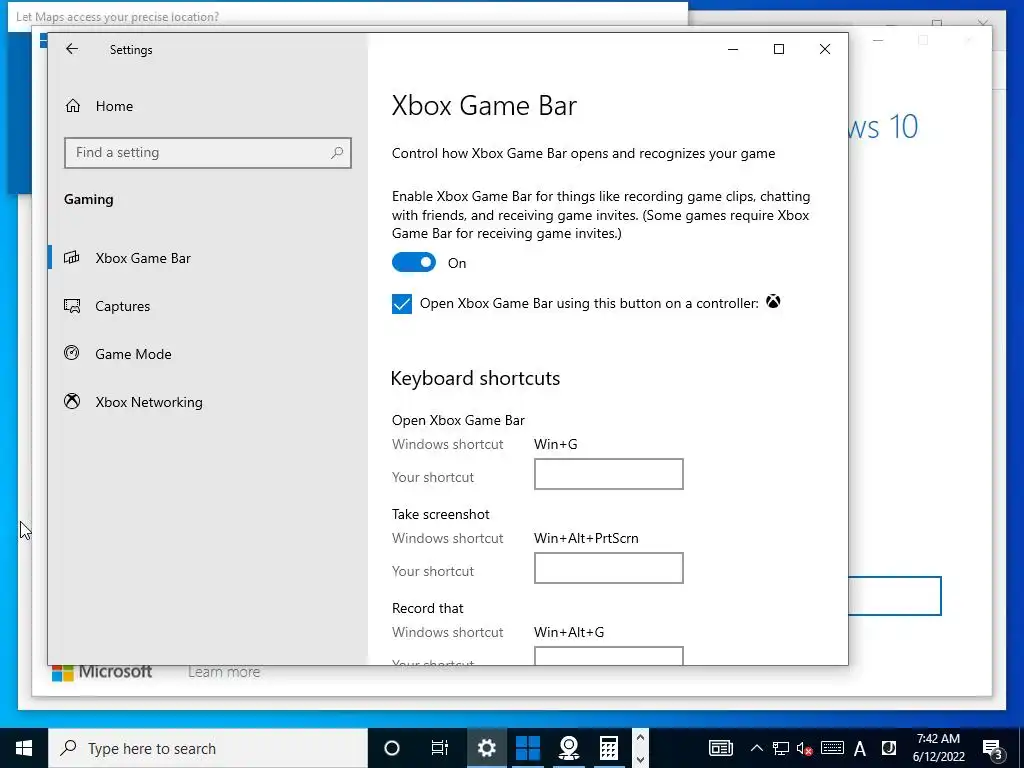The width and height of the screenshot is (1024, 768).
Task: Open News and interests from the taskbar
Action: (721, 748)
